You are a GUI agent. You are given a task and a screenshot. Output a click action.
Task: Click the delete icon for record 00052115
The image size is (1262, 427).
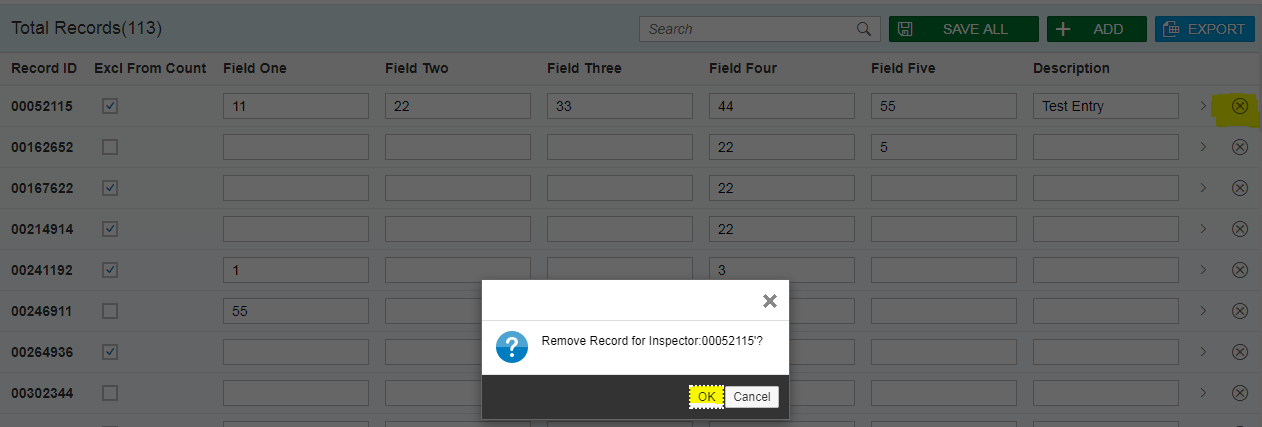tap(1240, 106)
